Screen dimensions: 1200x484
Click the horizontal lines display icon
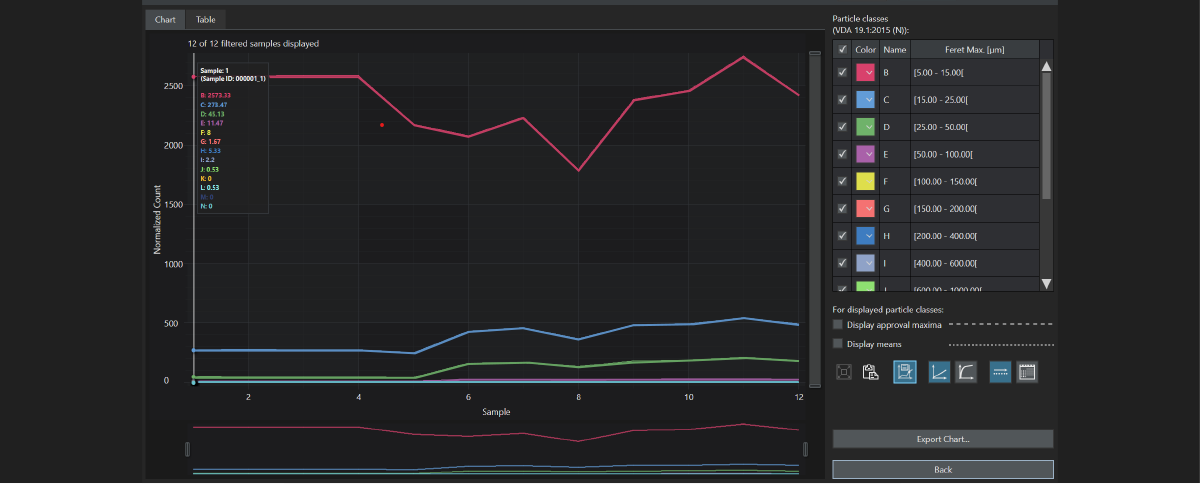1000,372
